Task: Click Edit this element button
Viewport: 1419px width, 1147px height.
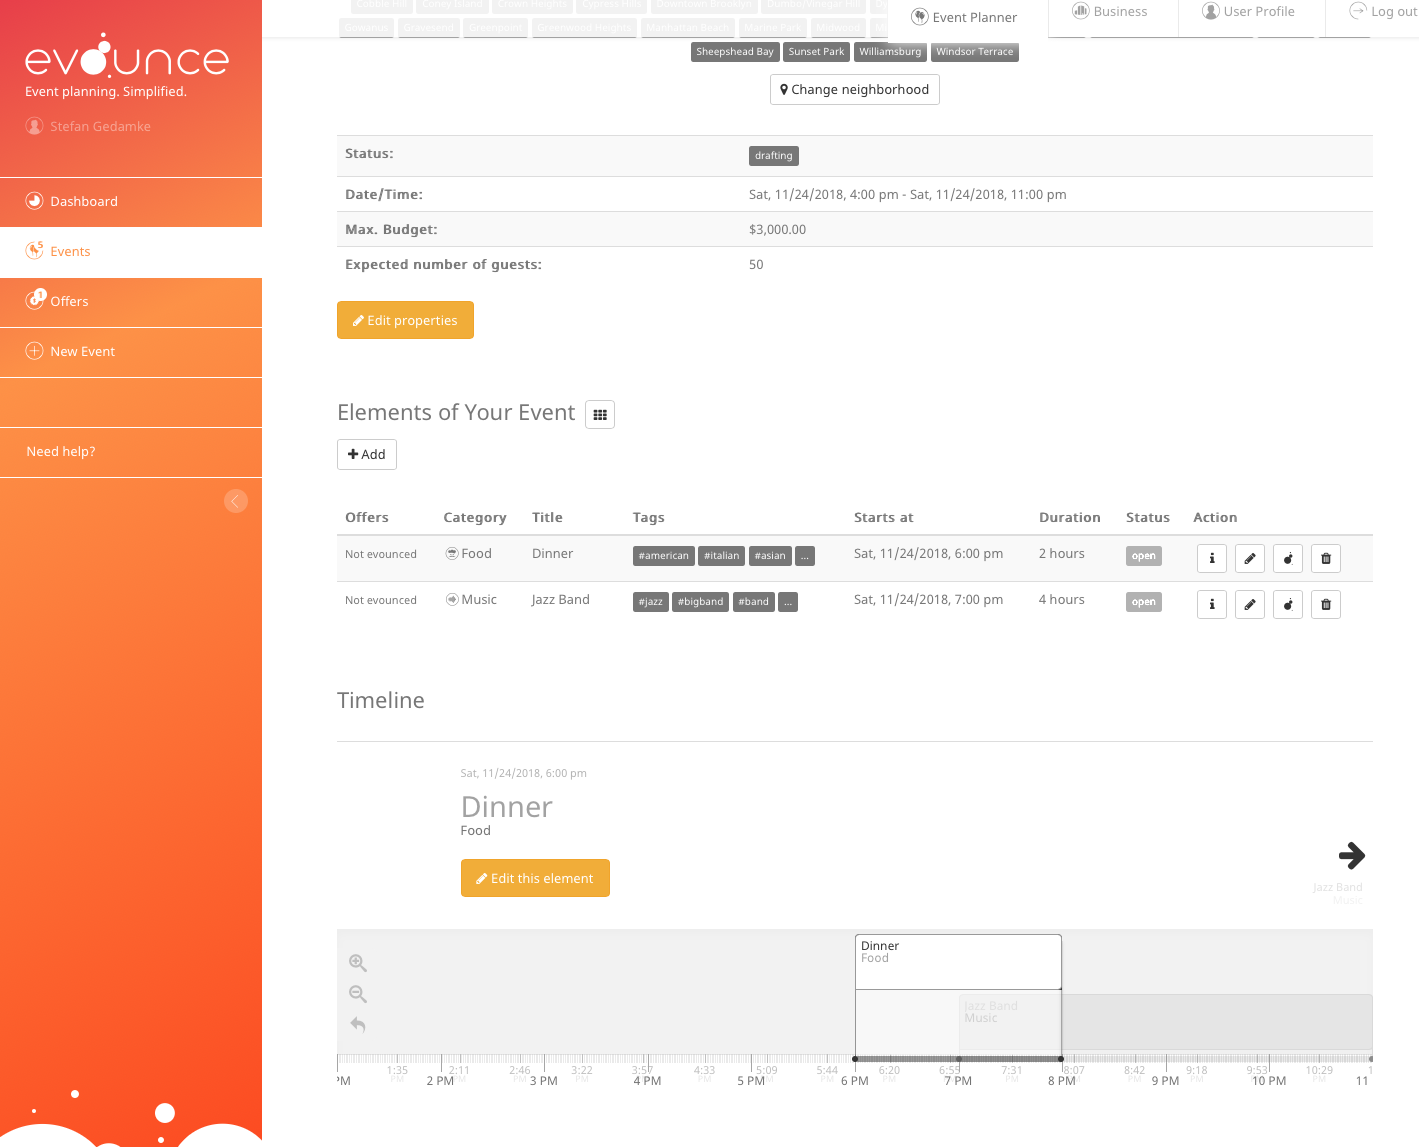Action: [x=535, y=878]
